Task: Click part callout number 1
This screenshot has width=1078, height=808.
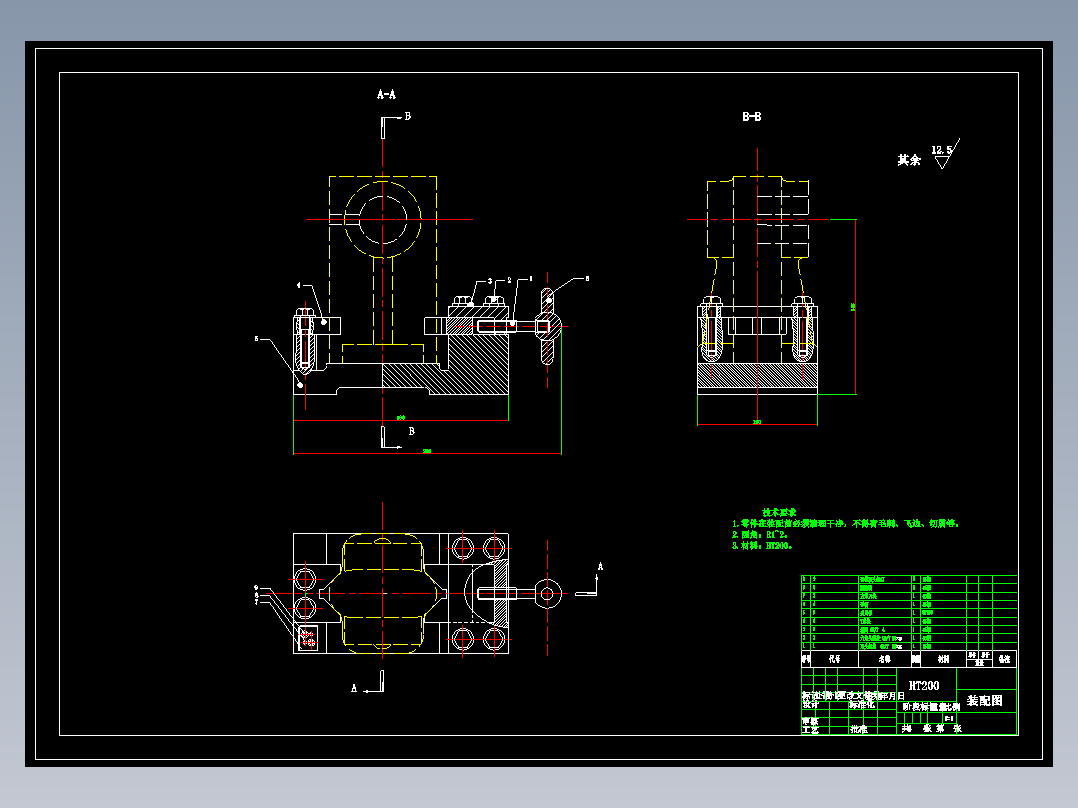Action: pyautogui.click(x=530, y=279)
